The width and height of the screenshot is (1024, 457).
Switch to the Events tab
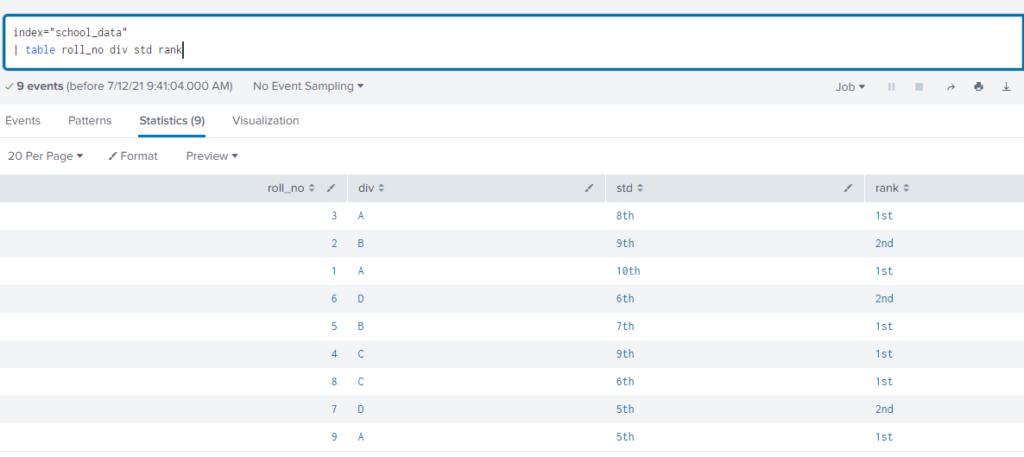23,121
